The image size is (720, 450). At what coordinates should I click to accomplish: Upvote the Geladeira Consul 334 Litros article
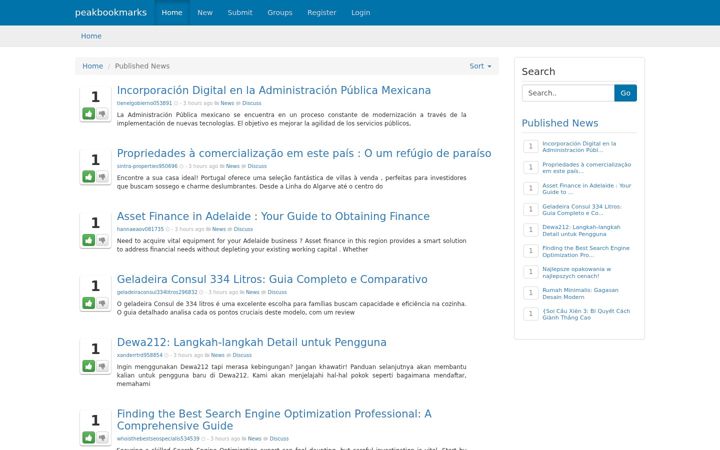pyautogui.click(x=89, y=303)
